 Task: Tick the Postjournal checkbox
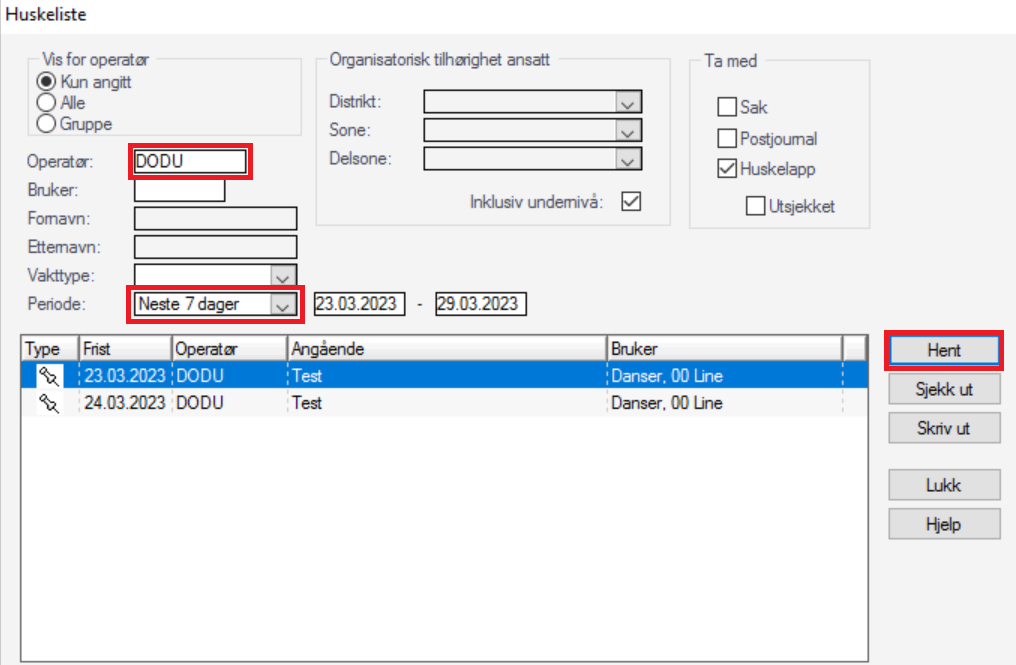pyautogui.click(x=727, y=139)
